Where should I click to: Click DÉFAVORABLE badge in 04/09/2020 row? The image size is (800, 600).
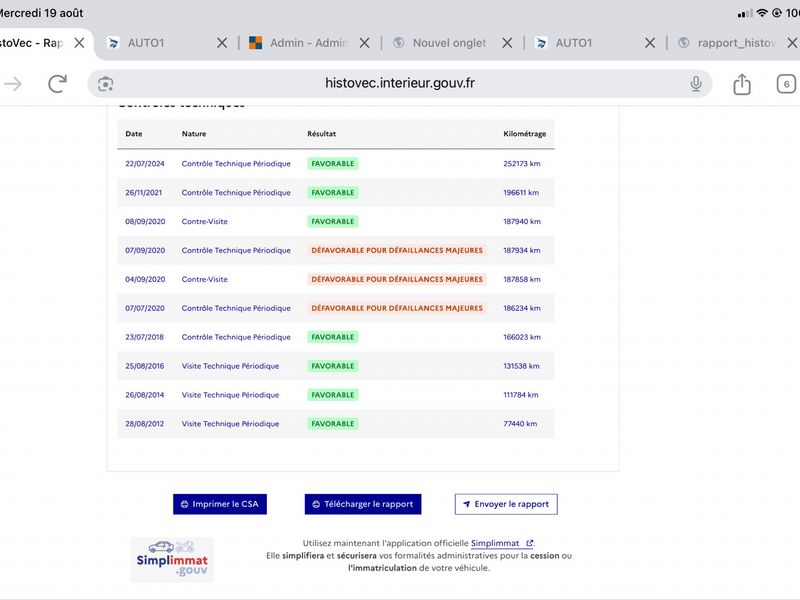click(397, 279)
